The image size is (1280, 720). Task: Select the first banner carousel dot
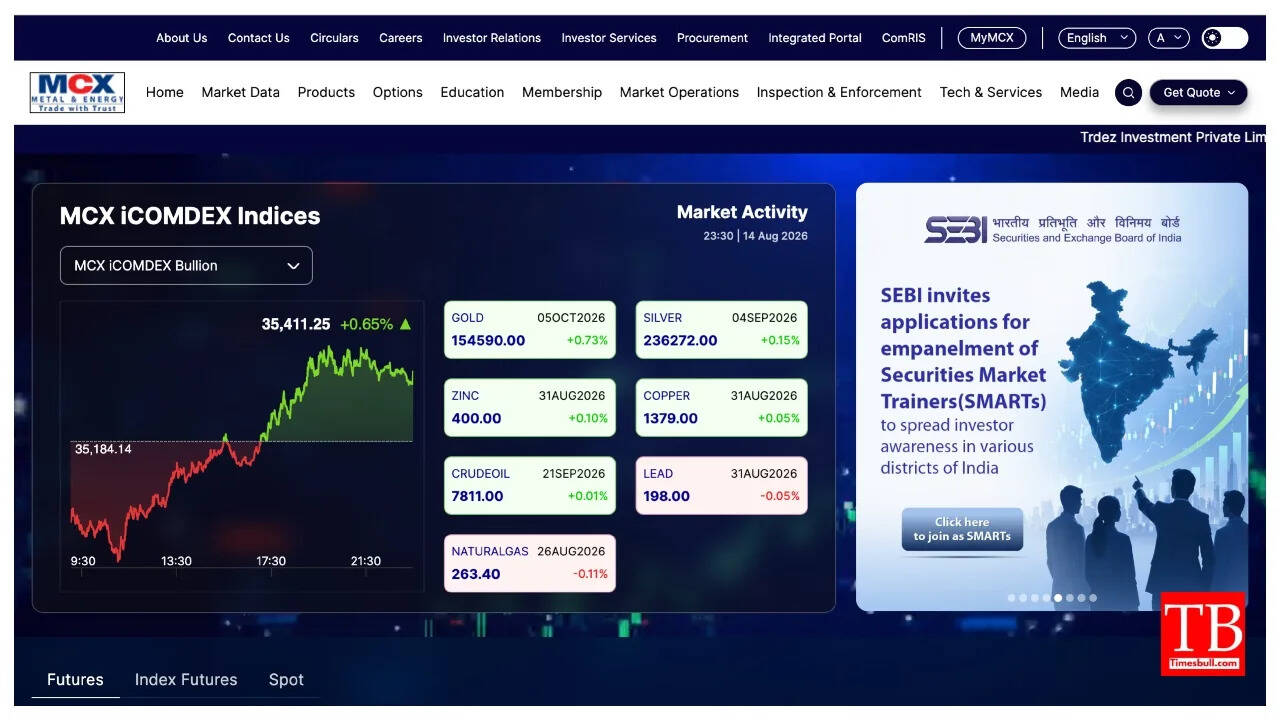click(1011, 598)
